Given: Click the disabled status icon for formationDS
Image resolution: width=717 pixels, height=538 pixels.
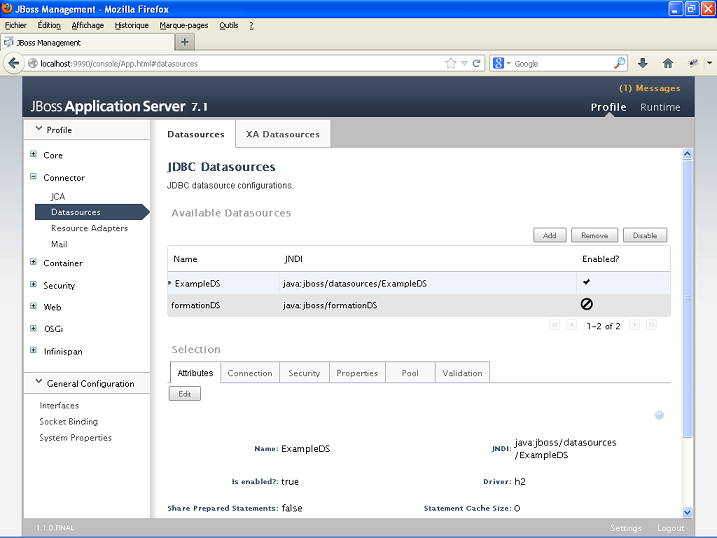Looking at the screenshot, I should (587, 305).
